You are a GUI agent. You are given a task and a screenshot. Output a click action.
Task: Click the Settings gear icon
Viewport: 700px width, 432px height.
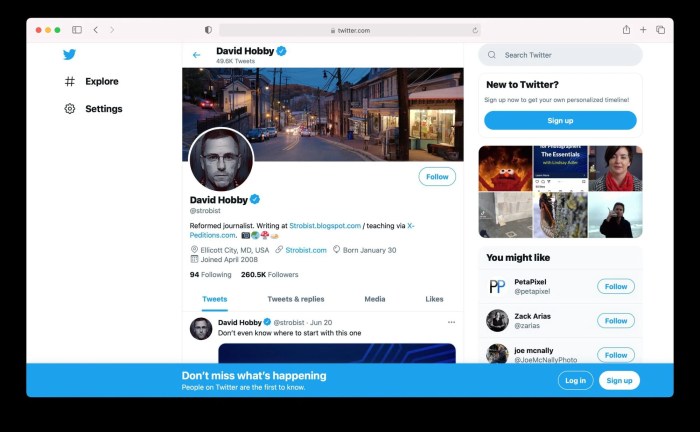pyautogui.click(x=70, y=108)
